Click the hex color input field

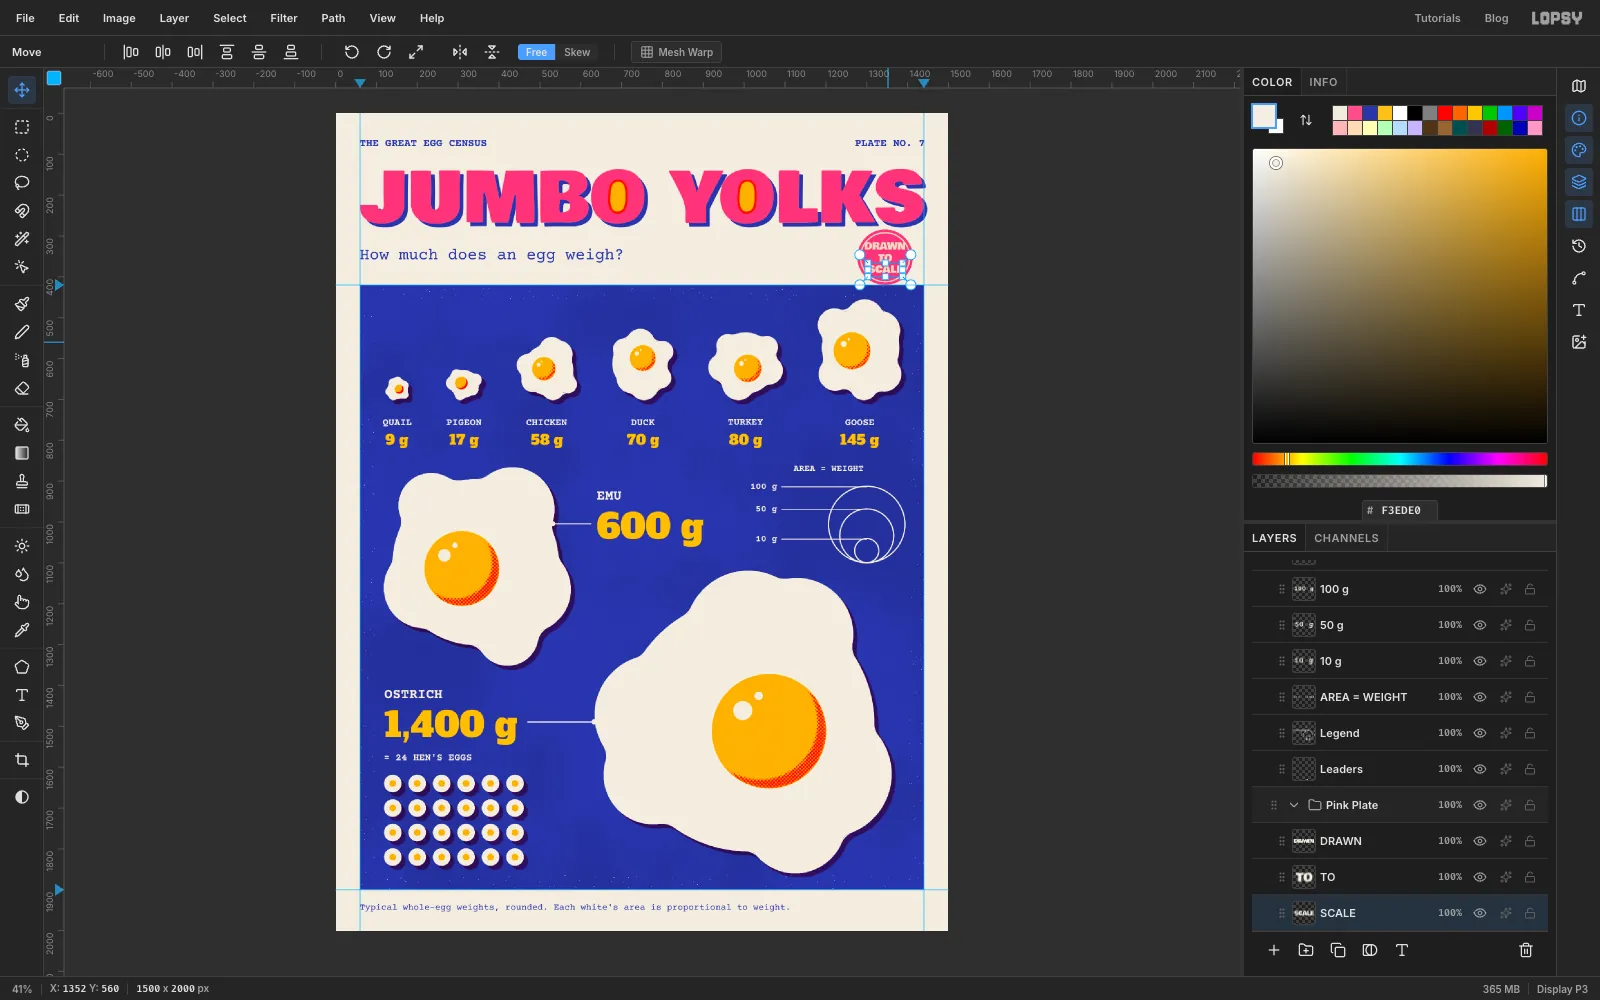(1400, 510)
